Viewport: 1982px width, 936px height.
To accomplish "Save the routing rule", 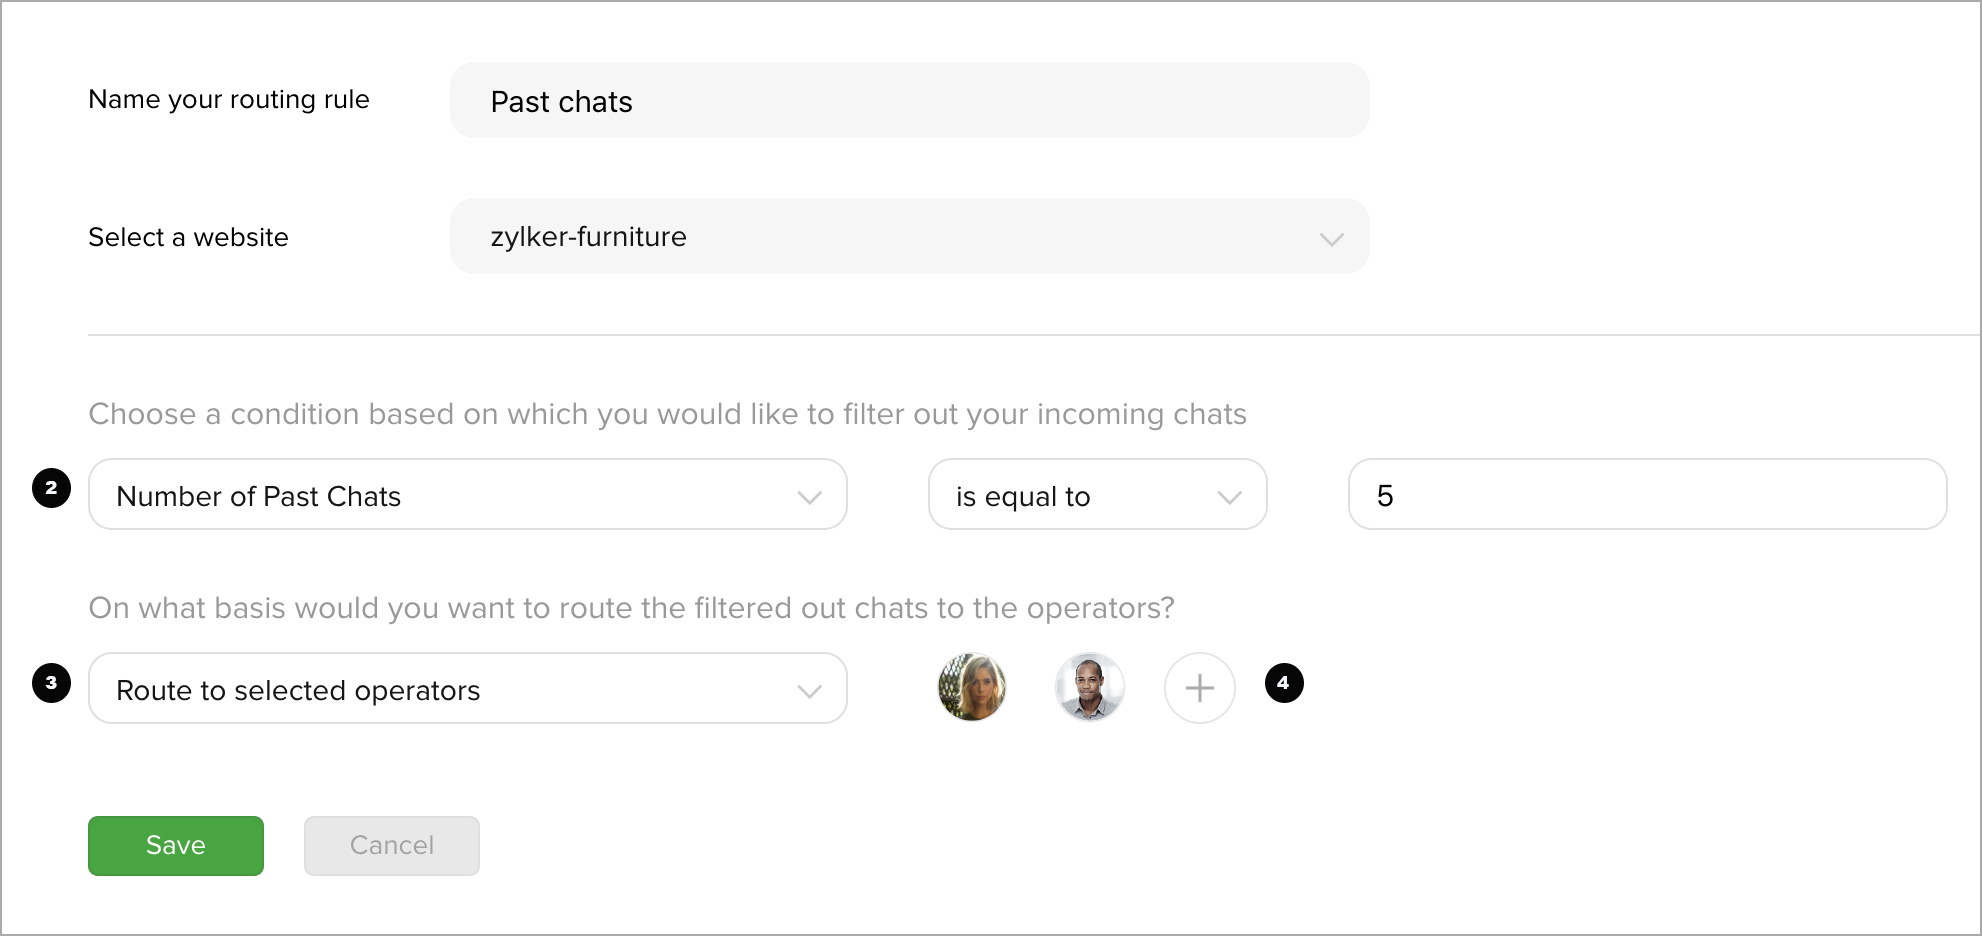I will [176, 846].
